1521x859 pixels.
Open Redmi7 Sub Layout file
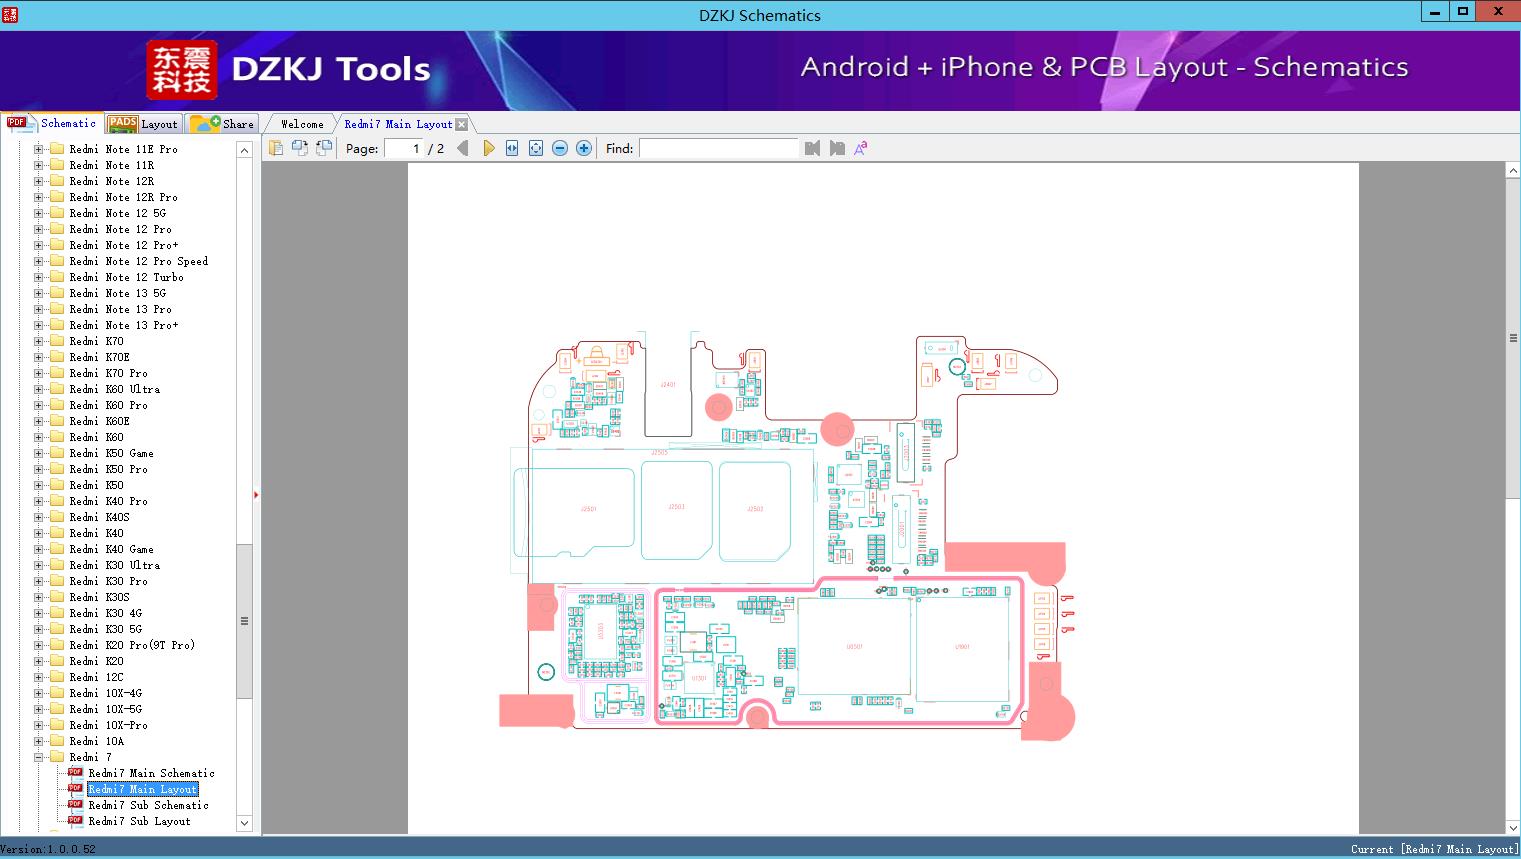139,821
